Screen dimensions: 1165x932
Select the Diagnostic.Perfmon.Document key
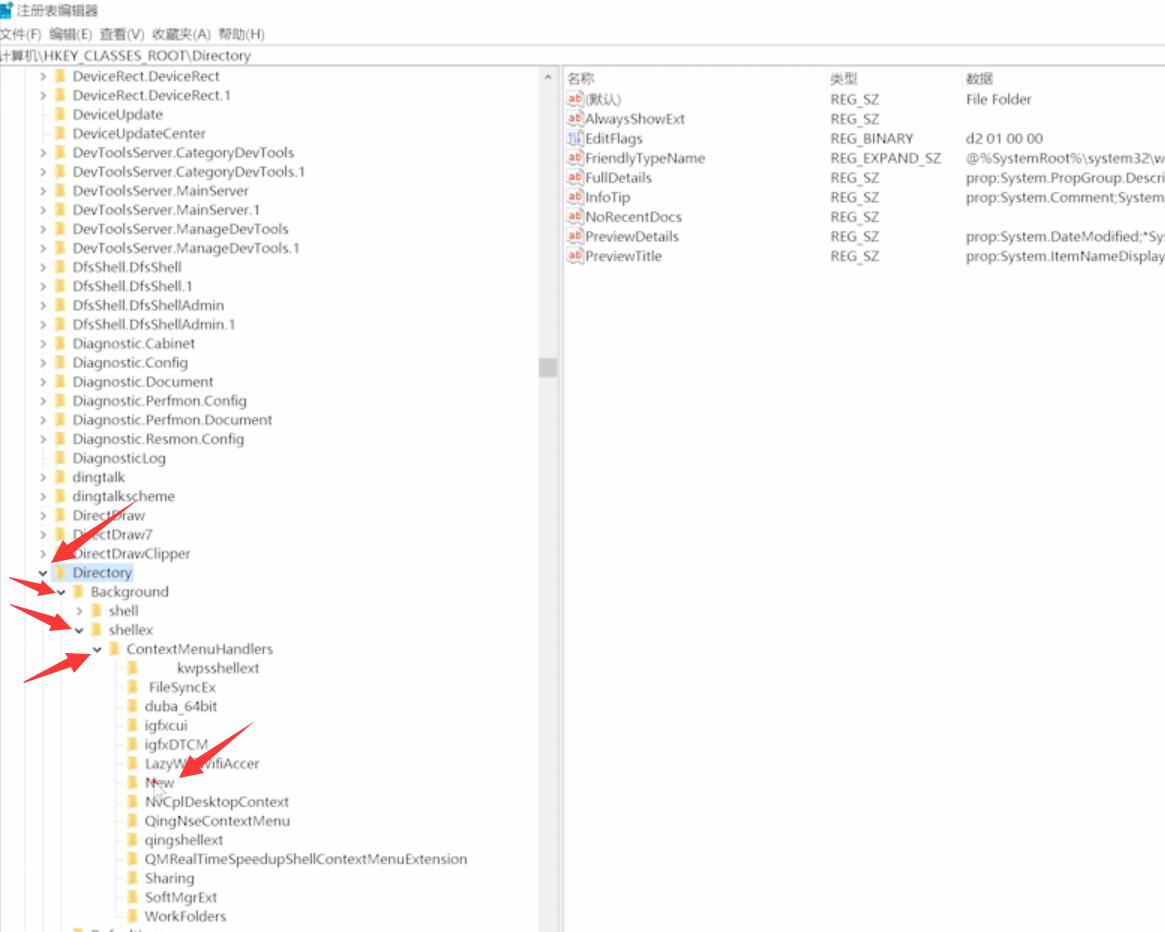pos(172,420)
